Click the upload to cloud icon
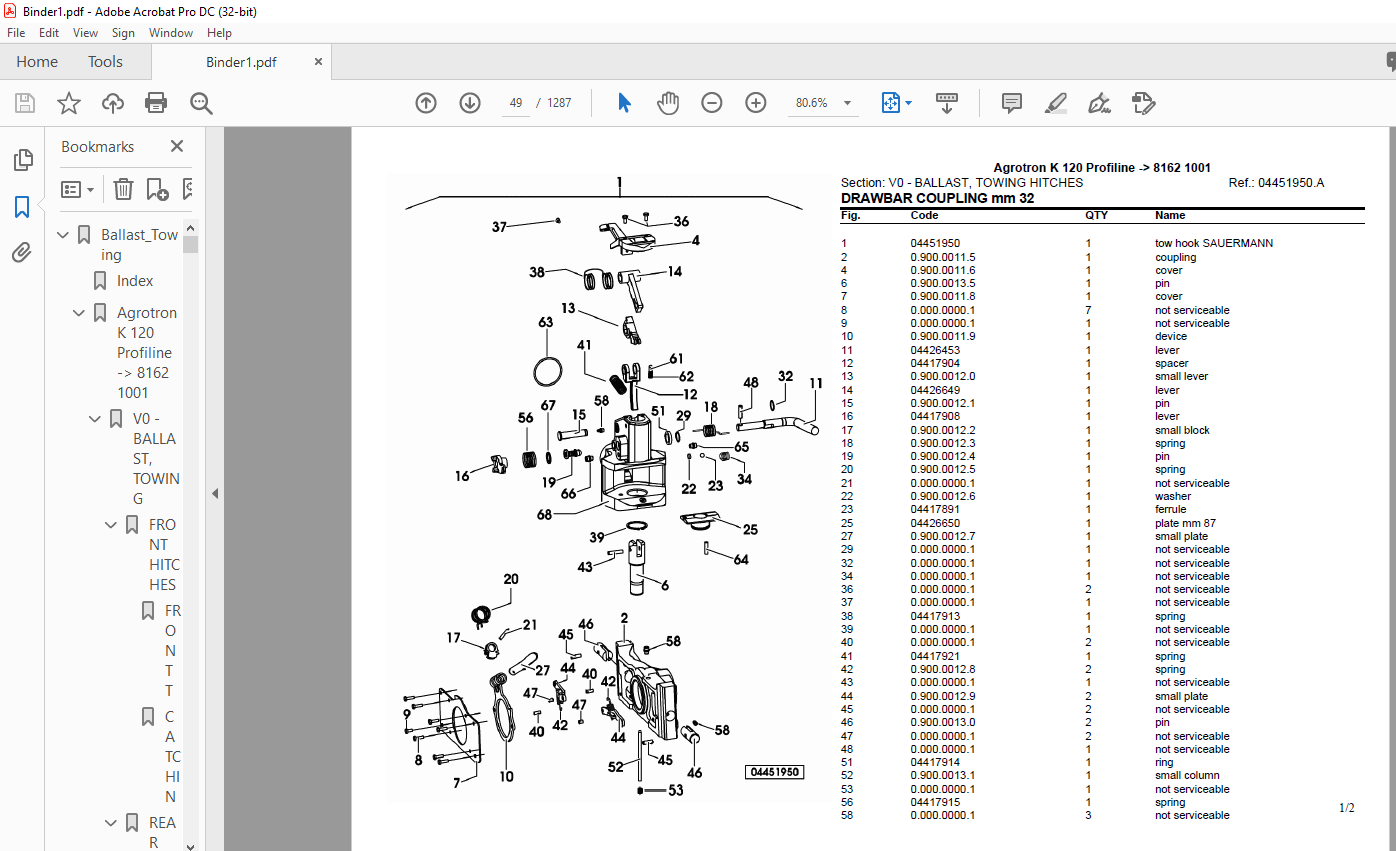 [112, 103]
